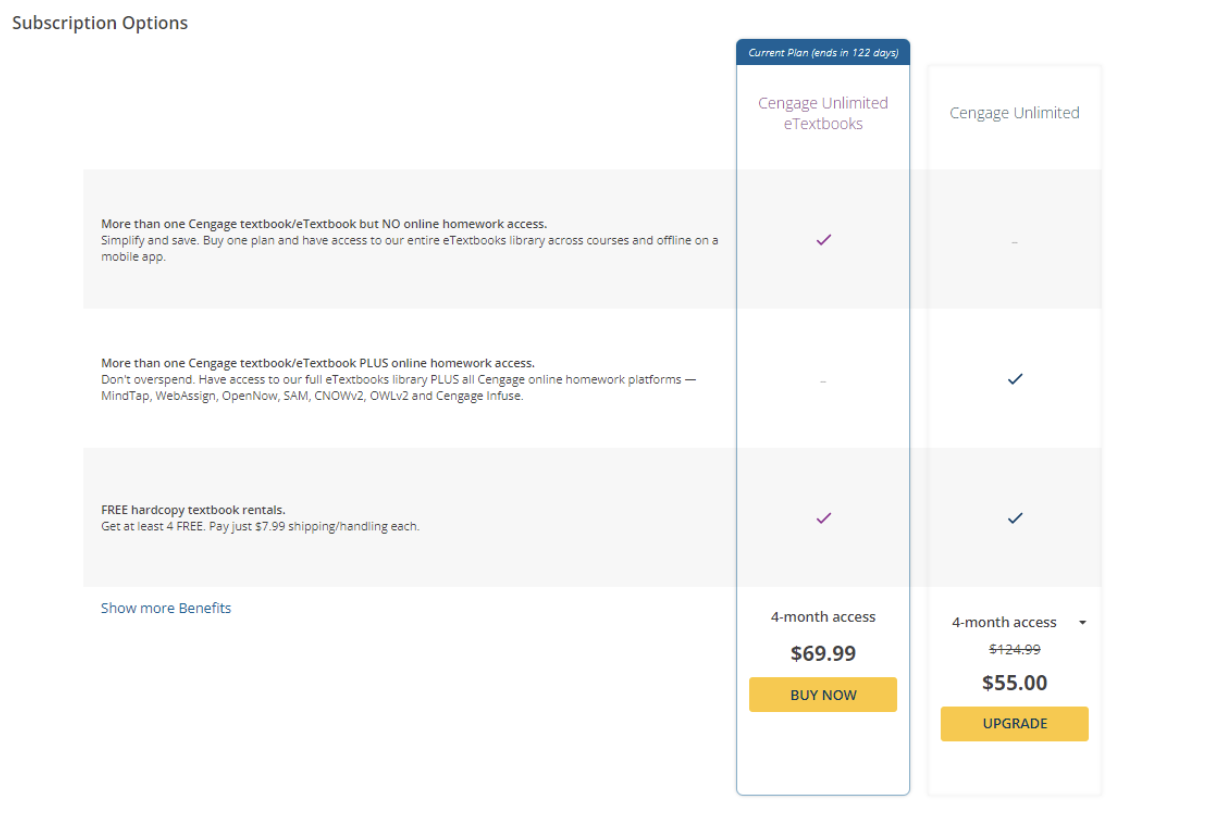Click the blue checkmark for hardcopy textbook rentals

1015,518
